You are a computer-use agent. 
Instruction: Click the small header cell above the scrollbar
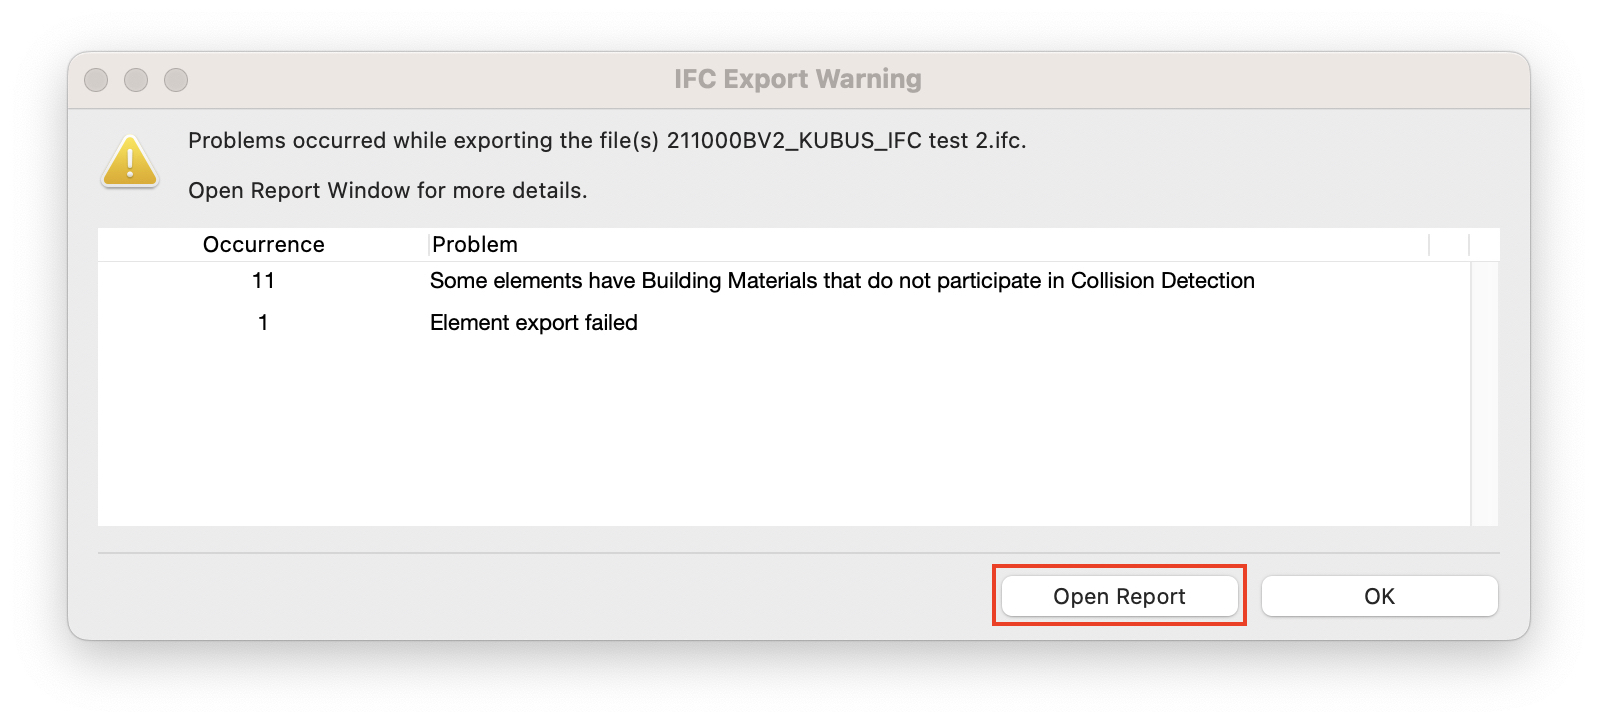coord(1484,244)
